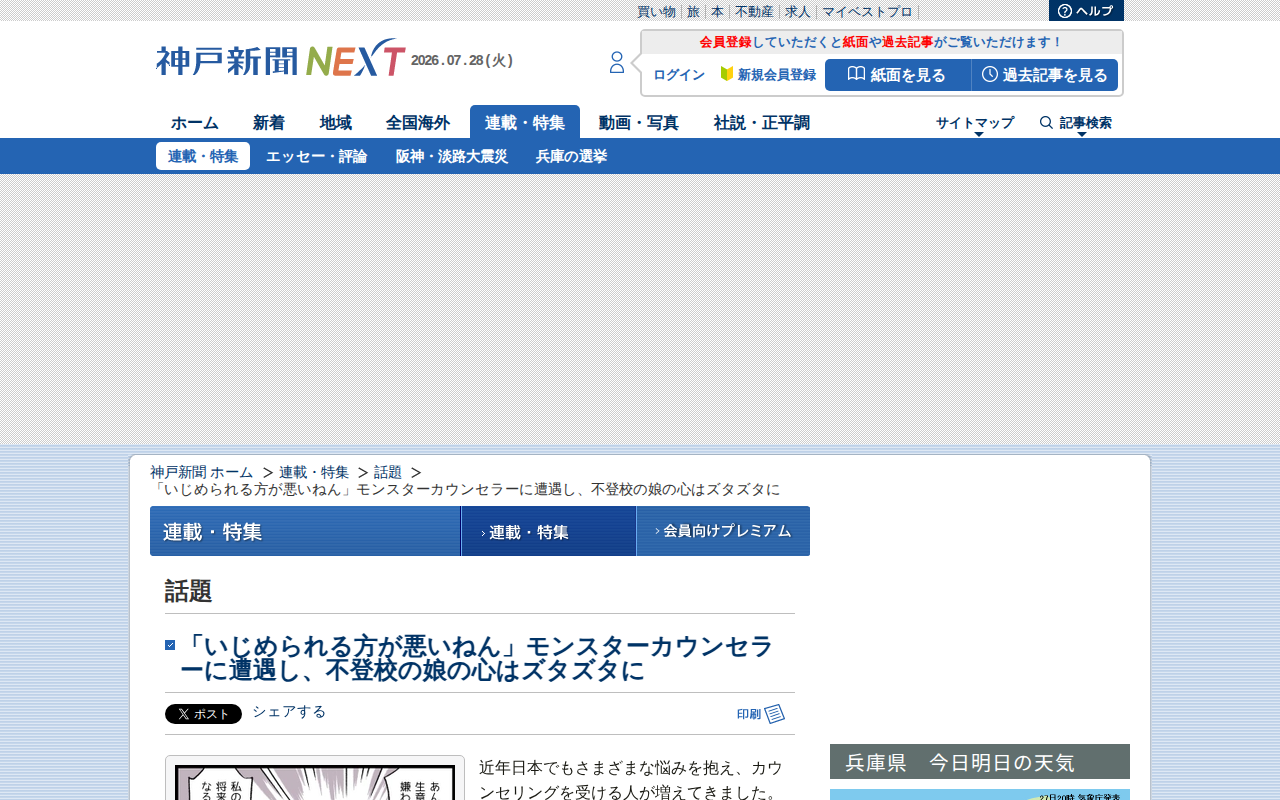Select the 全国海外 navigation tab
The width and height of the screenshot is (1280, 800).
(418, 122)
